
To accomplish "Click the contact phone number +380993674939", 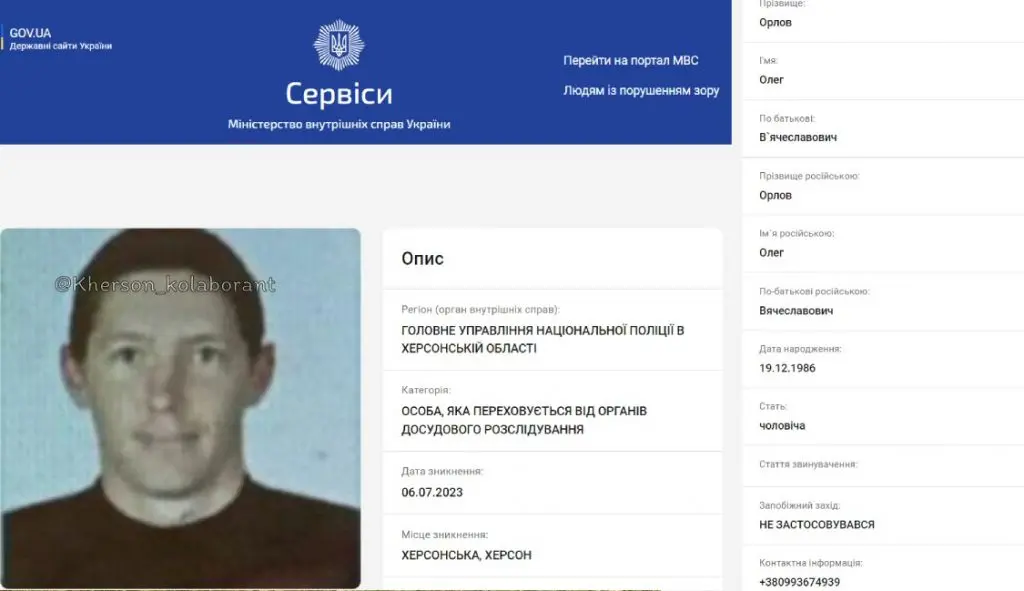I will click(799, 582).
